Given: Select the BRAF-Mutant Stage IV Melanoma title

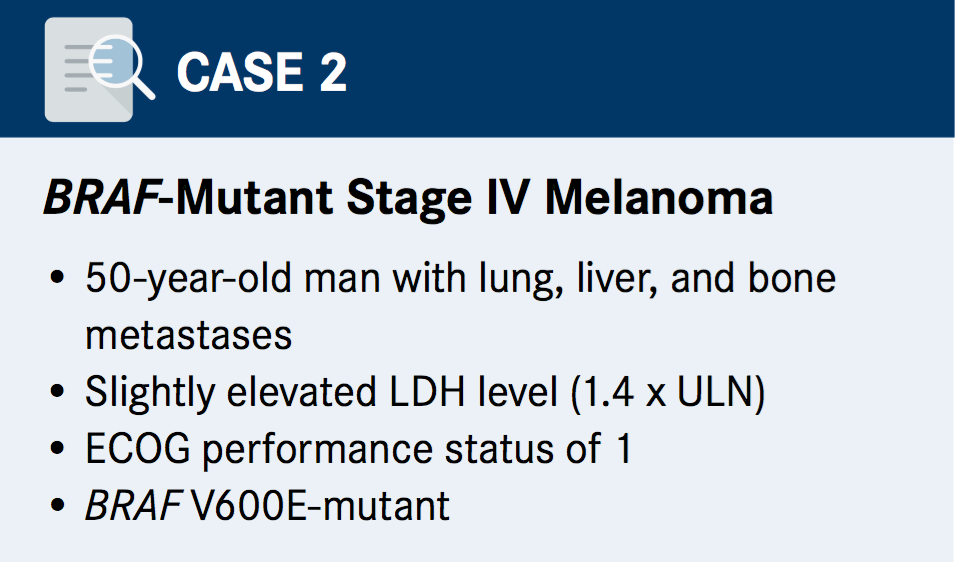Looking at the screenshot, I should pos(408,197).
